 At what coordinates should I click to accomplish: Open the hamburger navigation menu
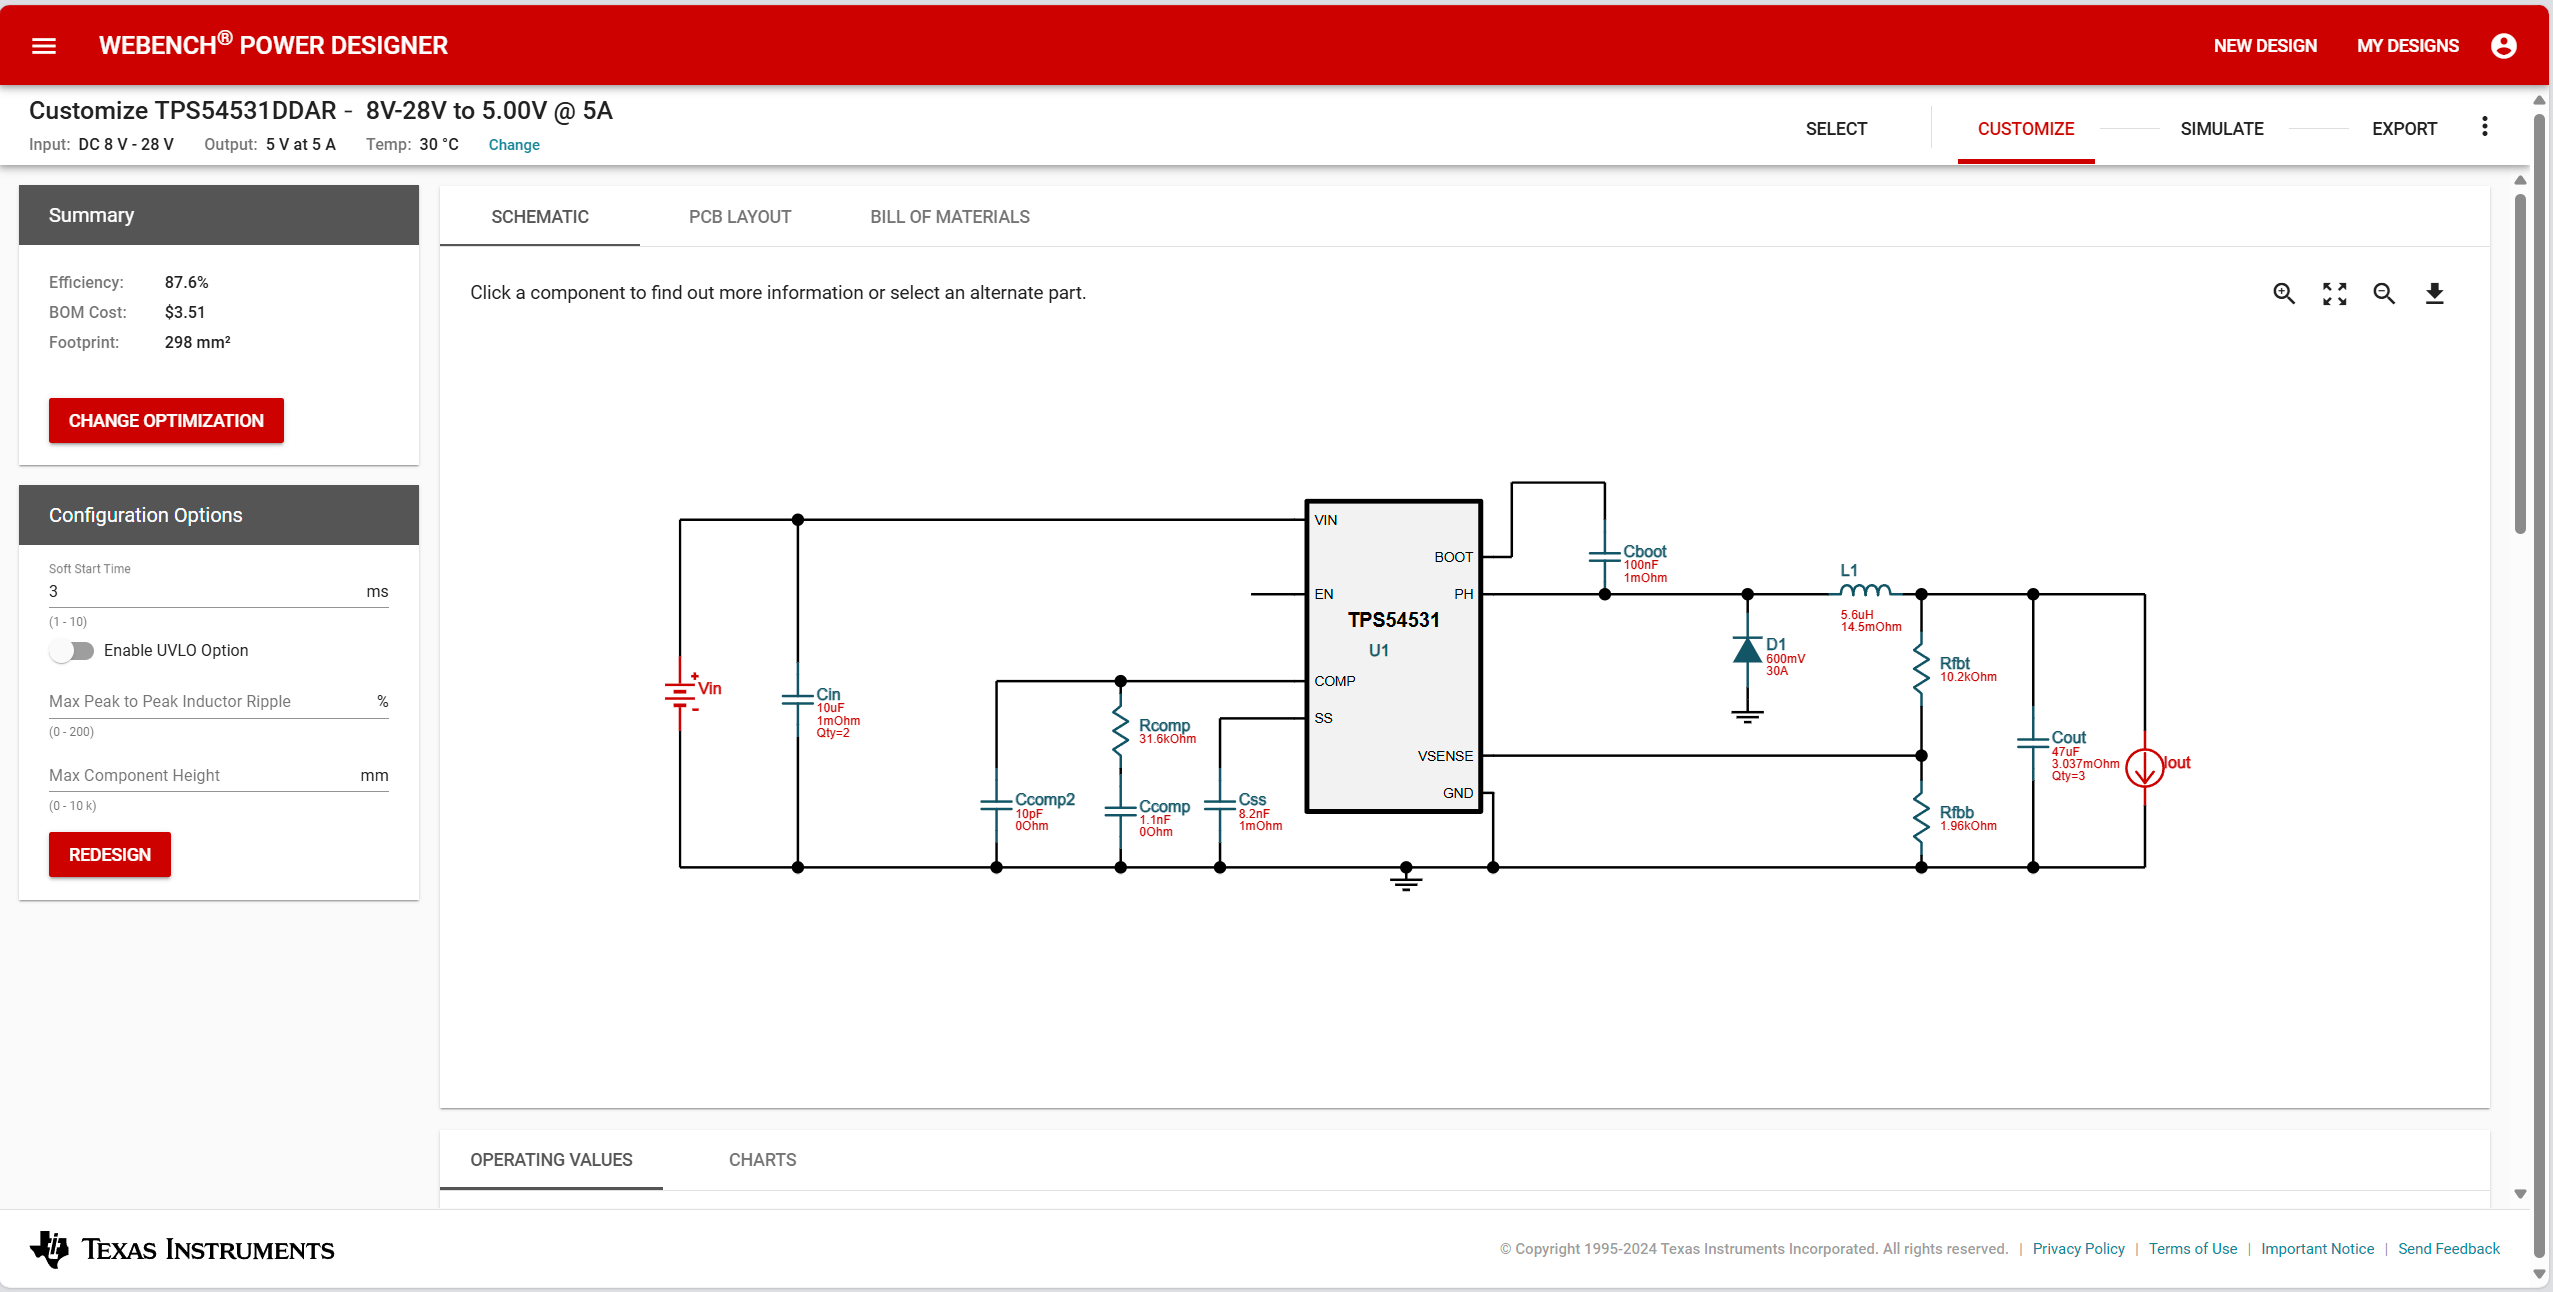(x=44, y=46)
